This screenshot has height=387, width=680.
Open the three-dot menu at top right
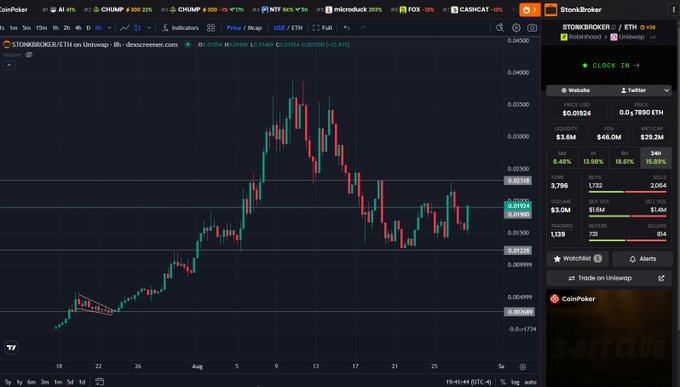pyautogui.click(x=673, y=10)
